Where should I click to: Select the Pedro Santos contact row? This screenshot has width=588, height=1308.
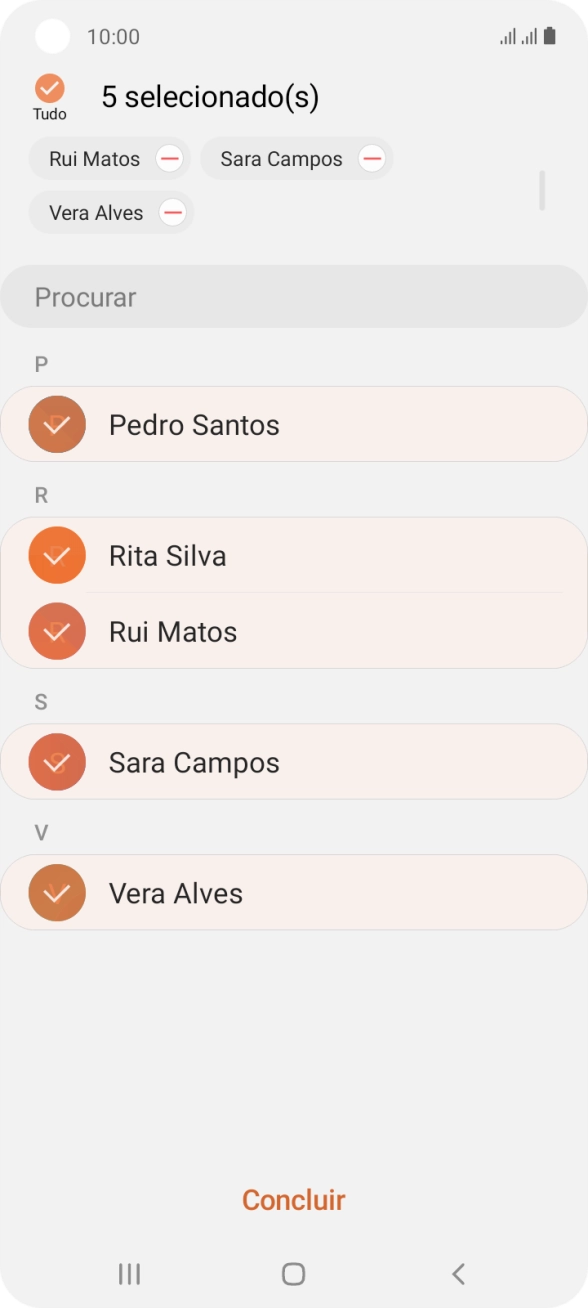pos(293,424)
